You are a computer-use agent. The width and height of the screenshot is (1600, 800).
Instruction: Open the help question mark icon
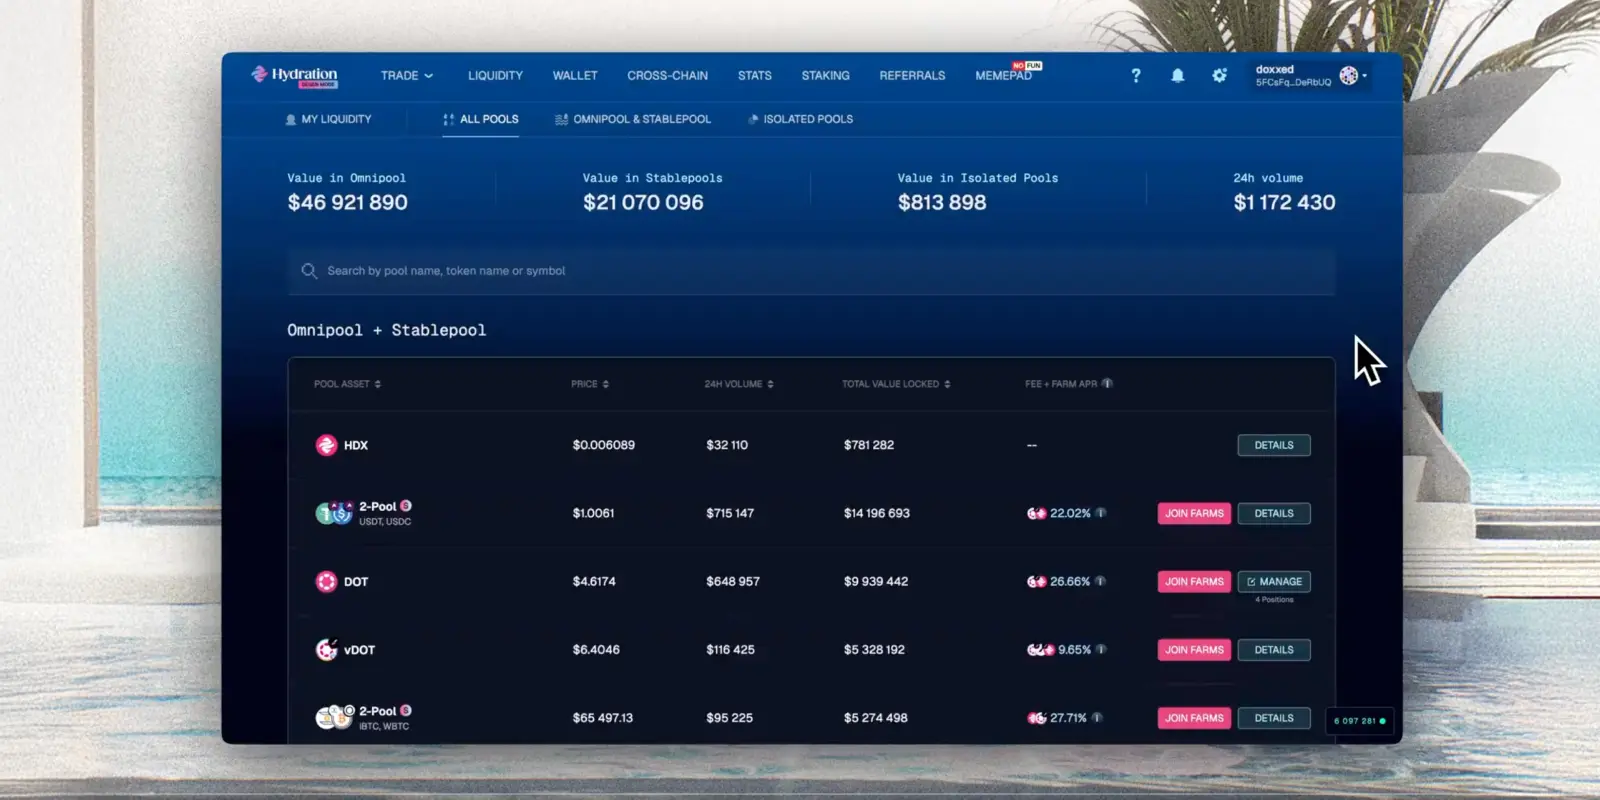click(1136, 75)
